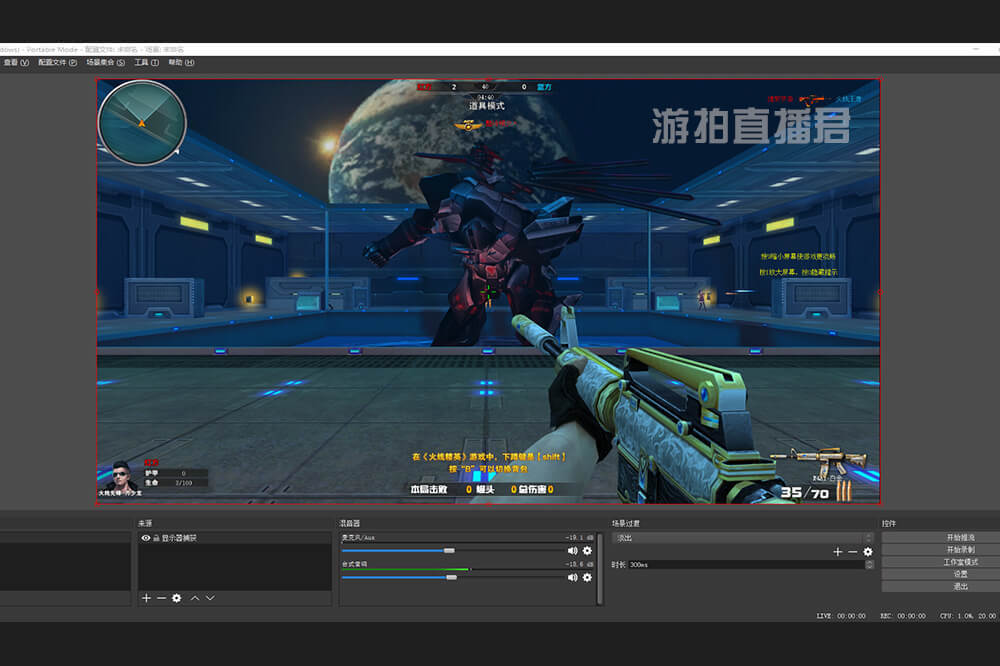1000x666 pixels.
Task: Move the source up with the up arrow
Action: (195, 598)
